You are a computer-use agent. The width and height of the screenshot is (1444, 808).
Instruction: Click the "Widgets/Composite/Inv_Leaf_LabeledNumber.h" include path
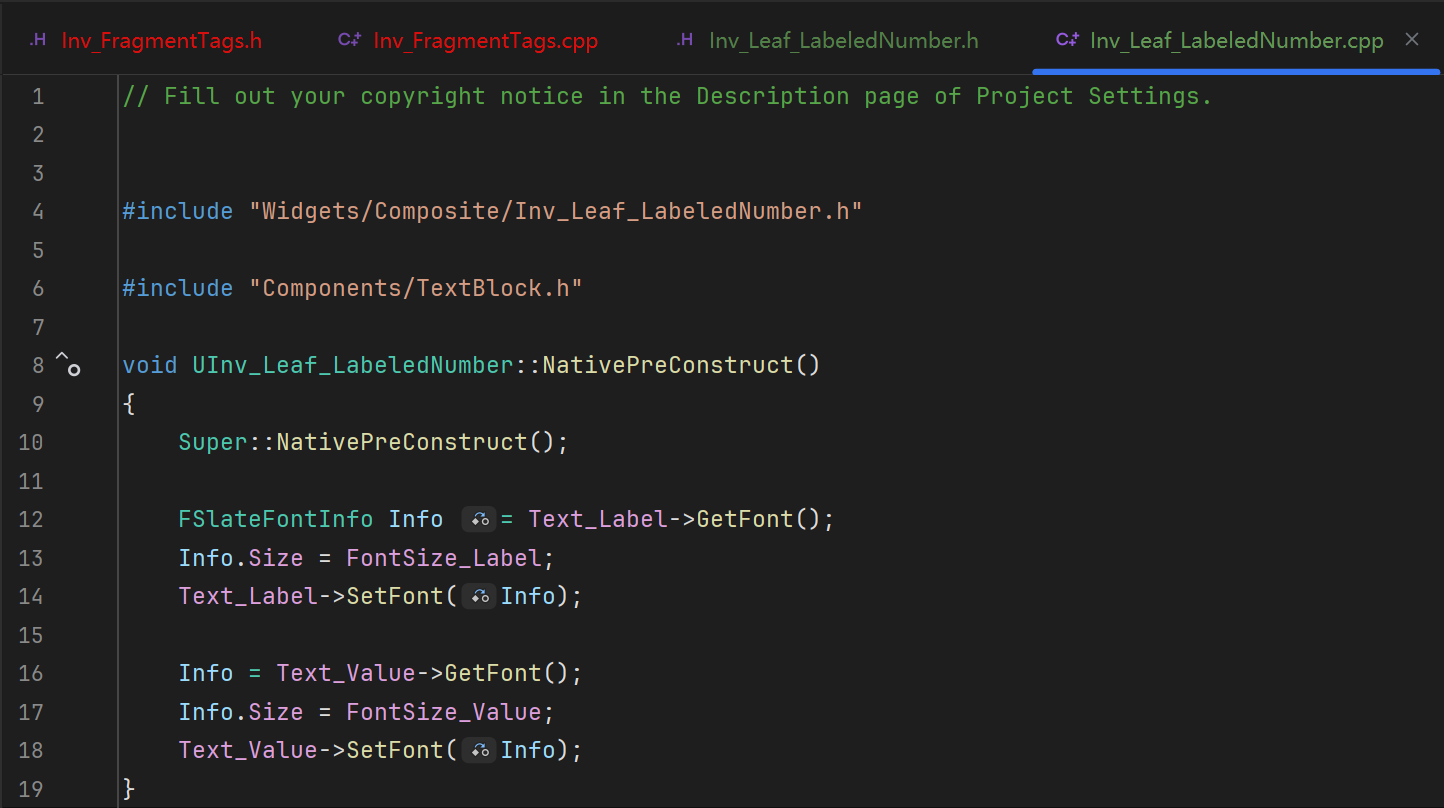[556, 211]
